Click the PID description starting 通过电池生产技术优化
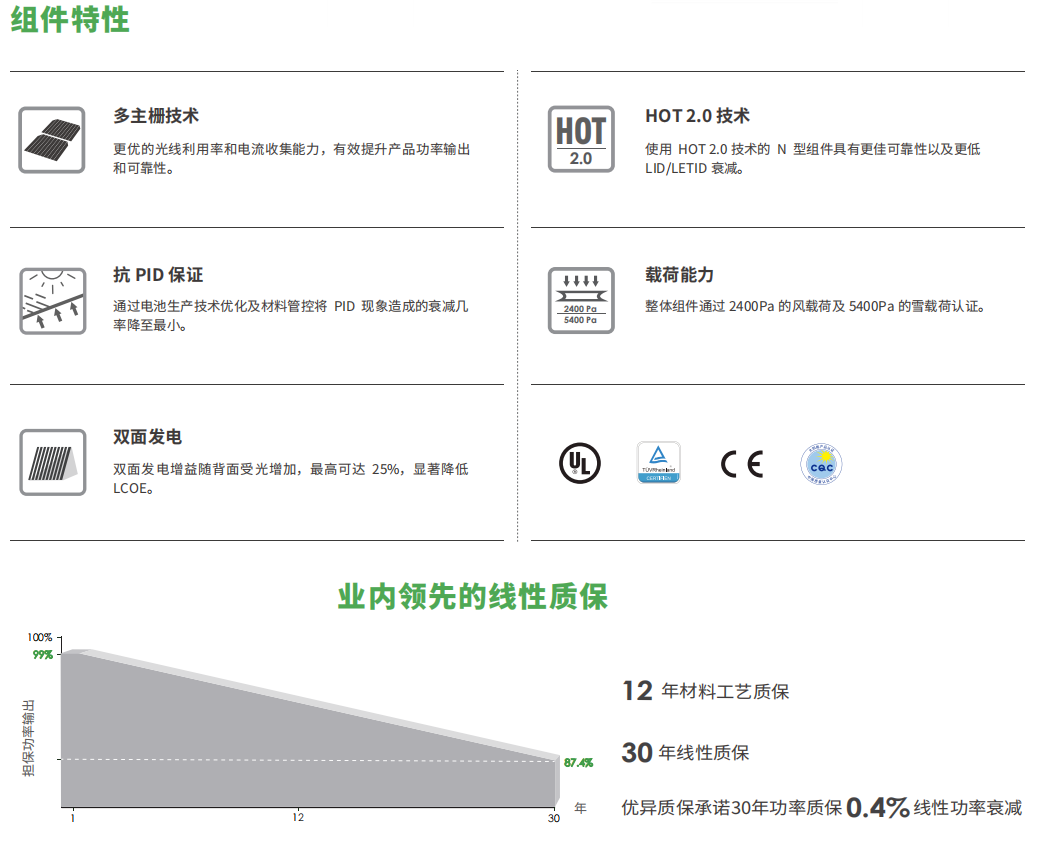Screen dimensions: 1041x842 pyautogui.click(x=291, y=315)
